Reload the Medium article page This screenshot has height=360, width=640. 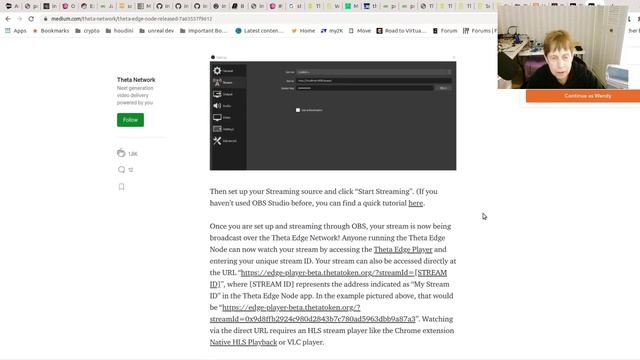31,19
